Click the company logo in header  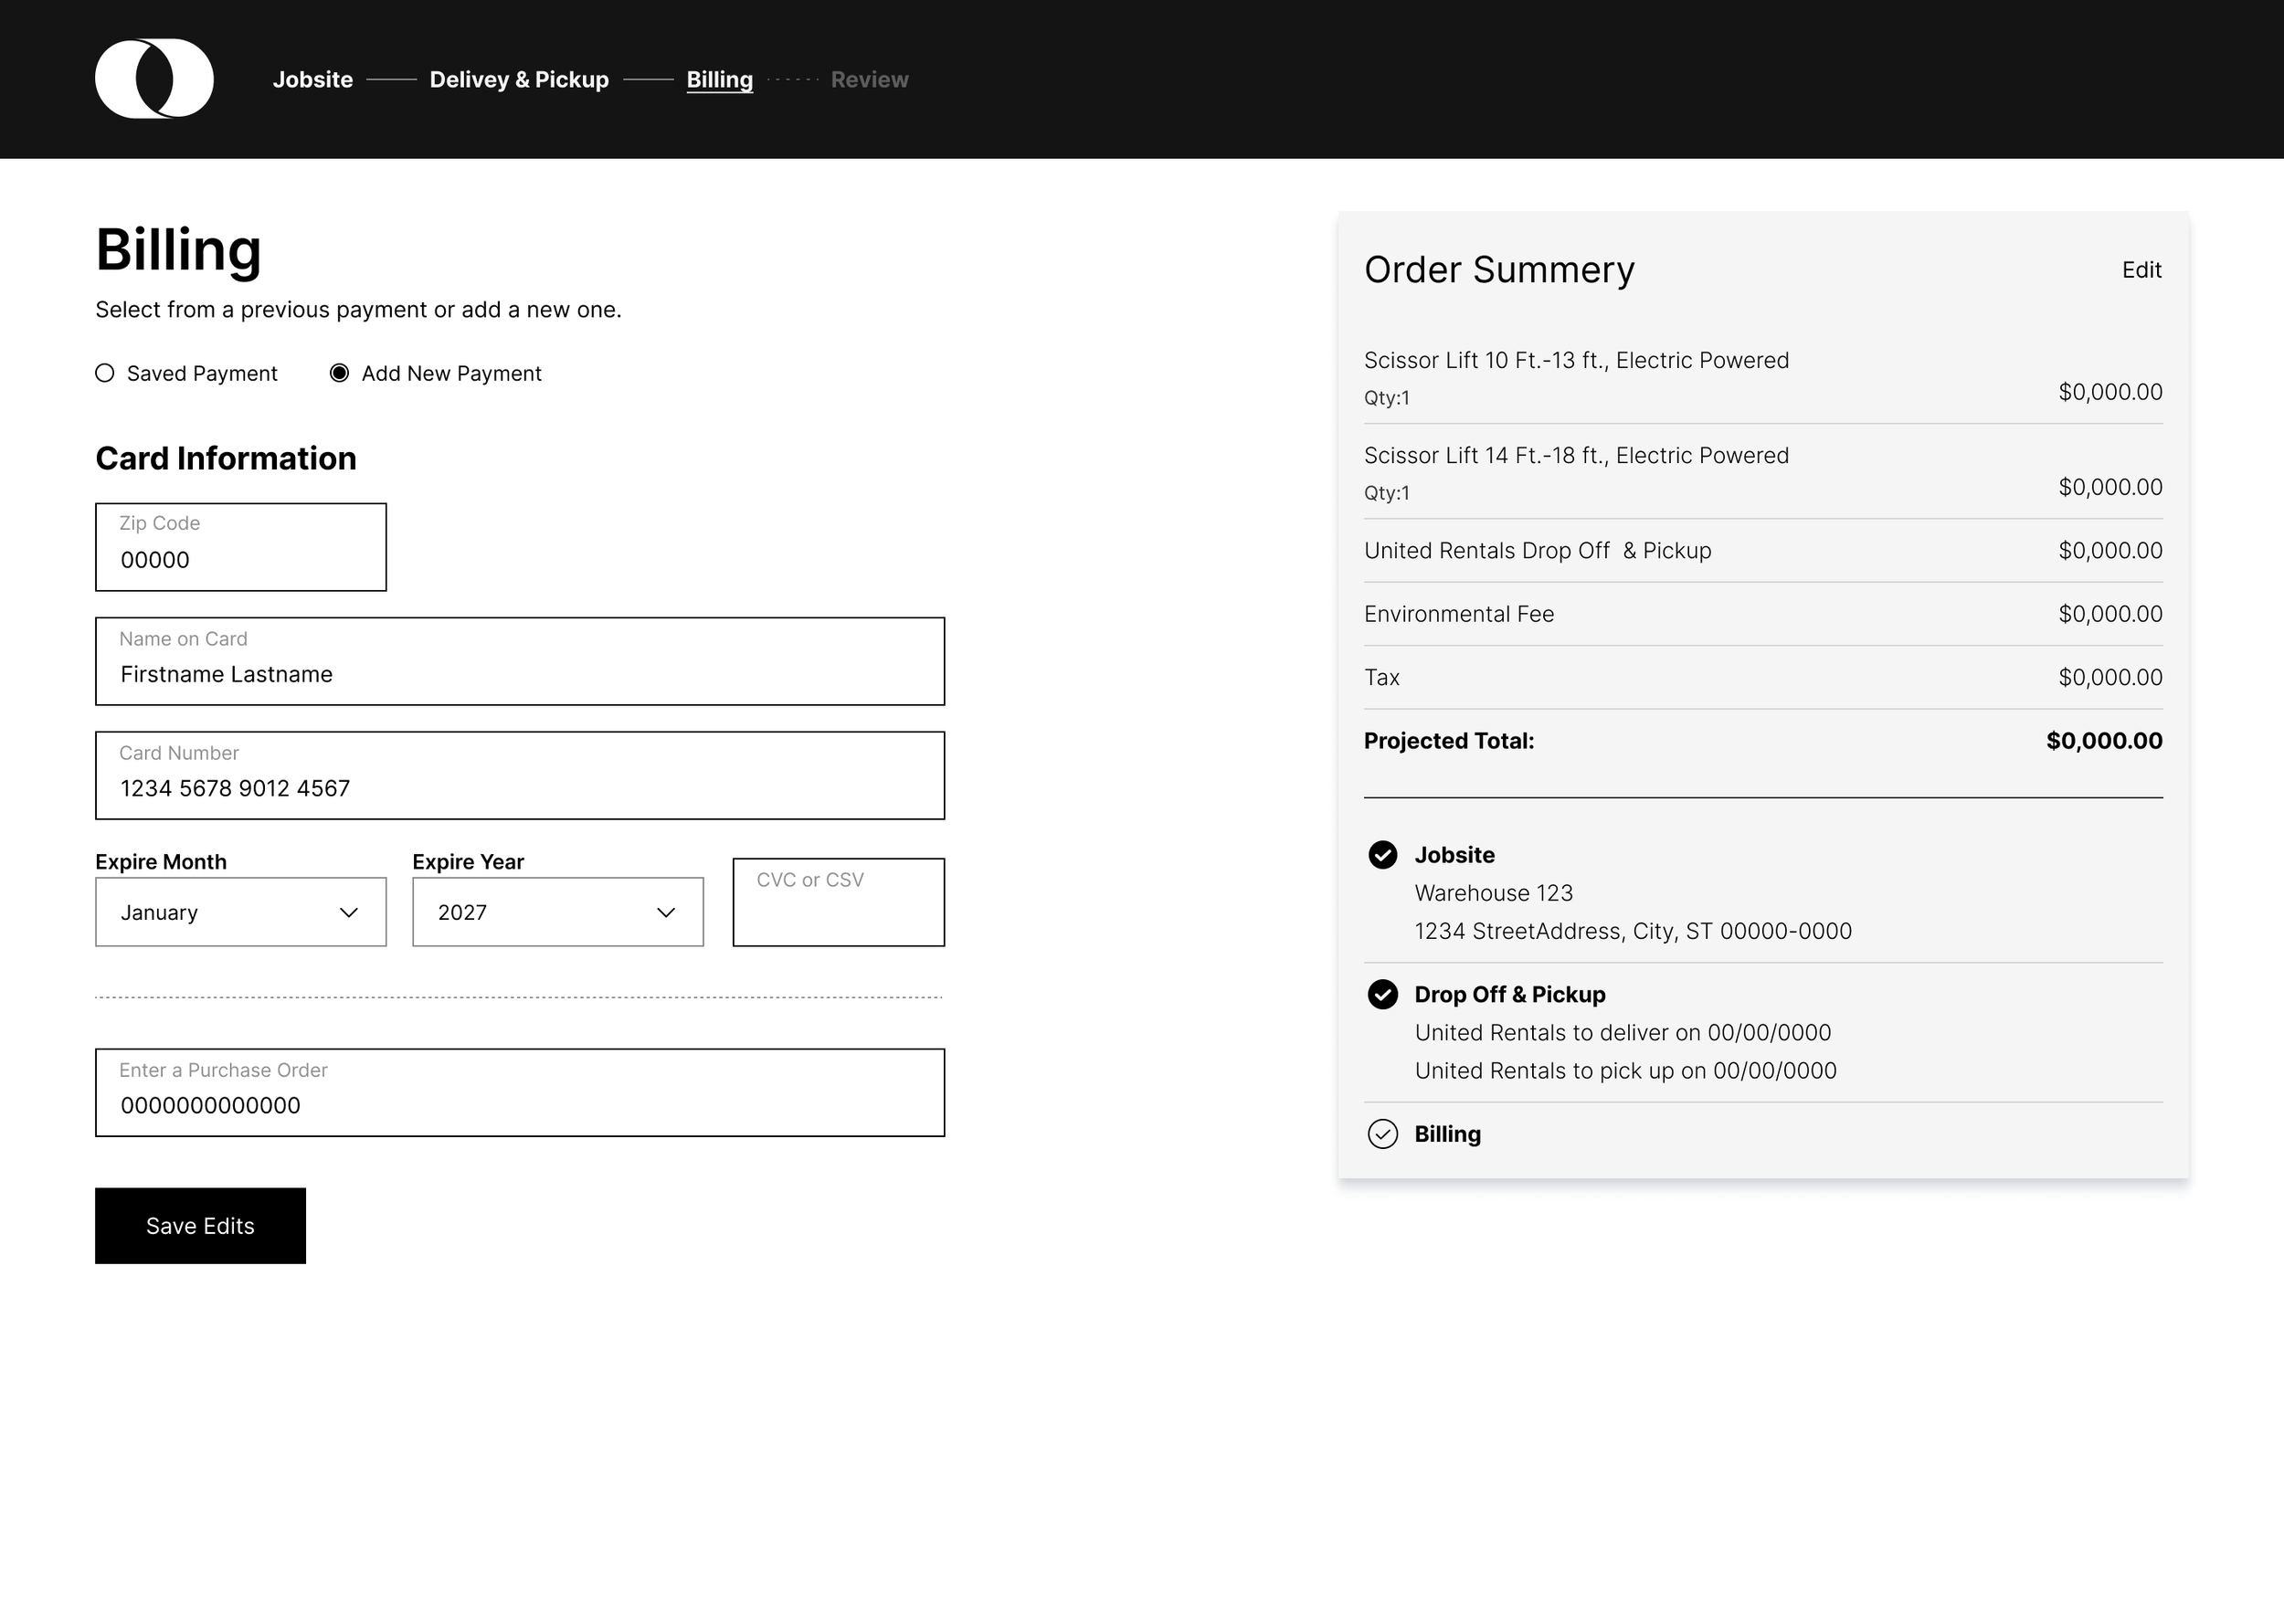coord(154,79)
